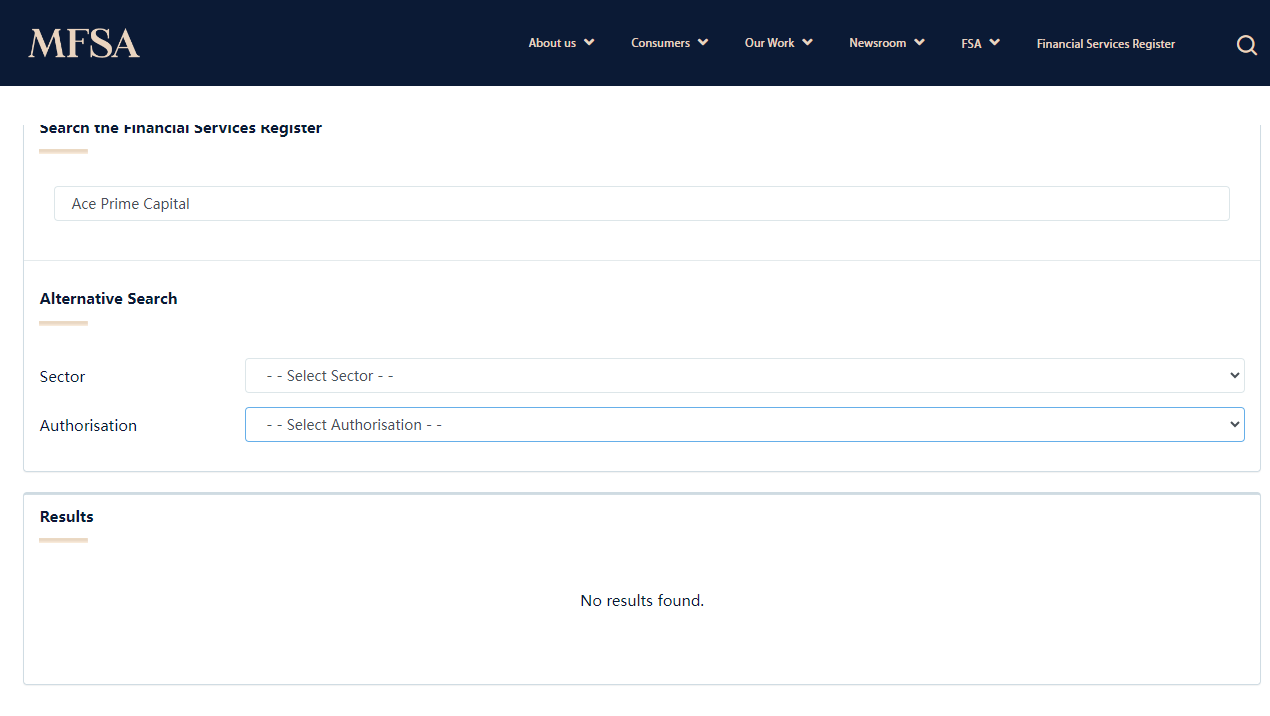
Task: Open the Newsroom menu label
Action: (877, 43)
